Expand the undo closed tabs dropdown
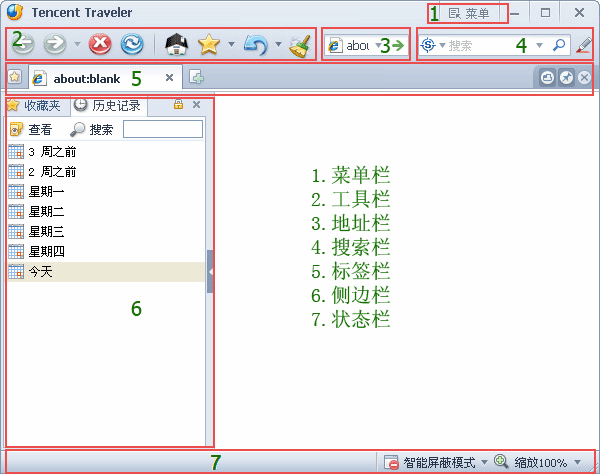This screenshot has width=600, height=474. (279, 44)
